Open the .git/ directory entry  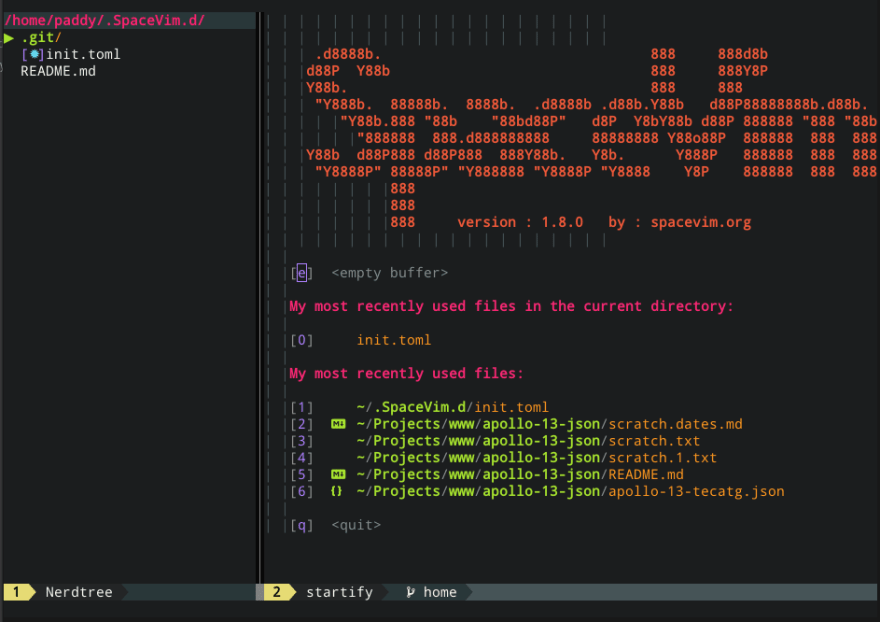[x=41, y=38]
